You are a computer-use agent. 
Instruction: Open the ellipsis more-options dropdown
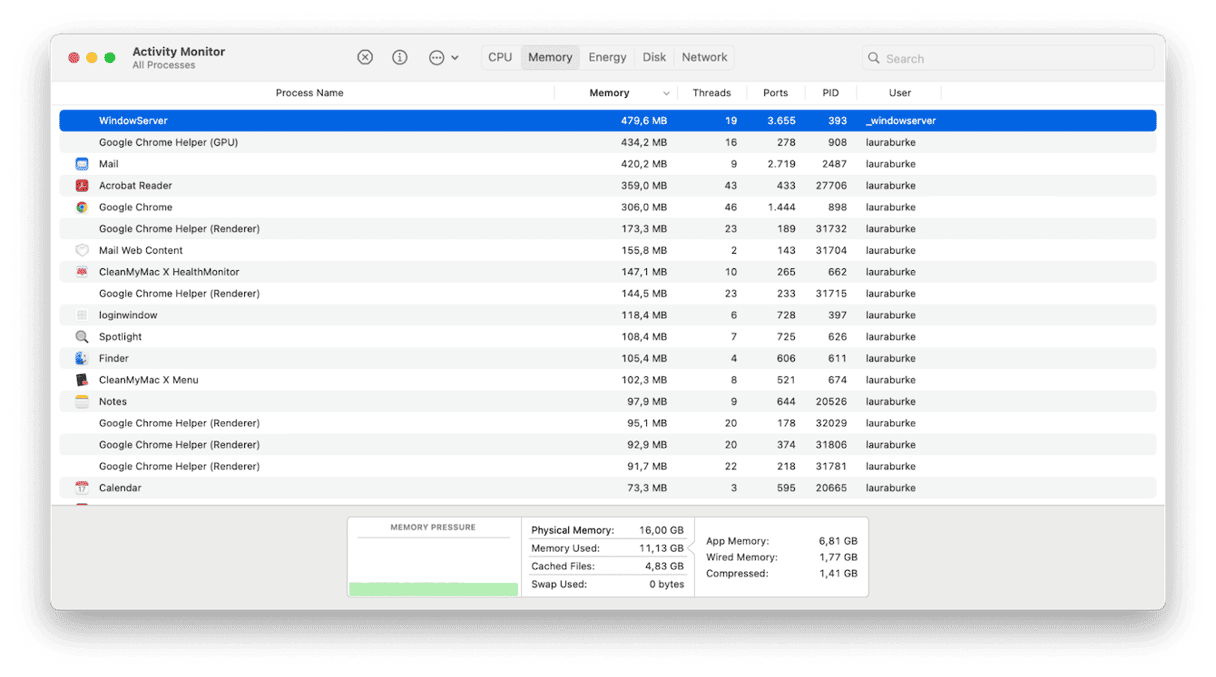coord(441,57)
